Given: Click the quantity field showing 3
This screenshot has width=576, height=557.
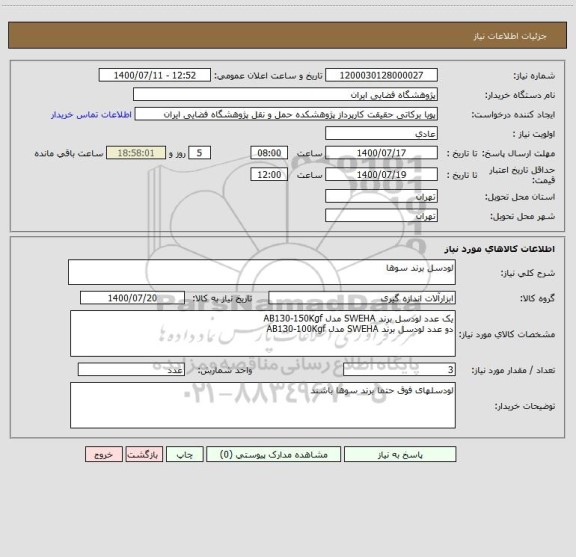Looking at the screenshot, I should [x=399, y=370].
